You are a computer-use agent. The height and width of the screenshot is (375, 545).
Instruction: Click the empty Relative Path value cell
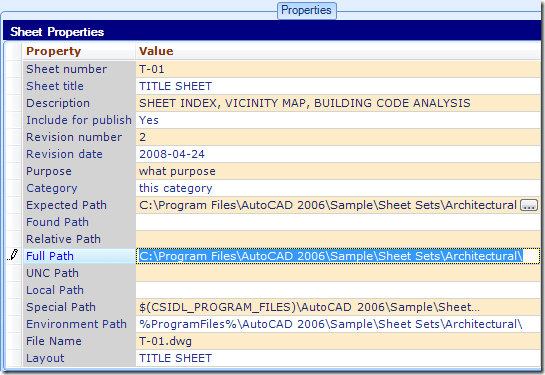point(338,239)
